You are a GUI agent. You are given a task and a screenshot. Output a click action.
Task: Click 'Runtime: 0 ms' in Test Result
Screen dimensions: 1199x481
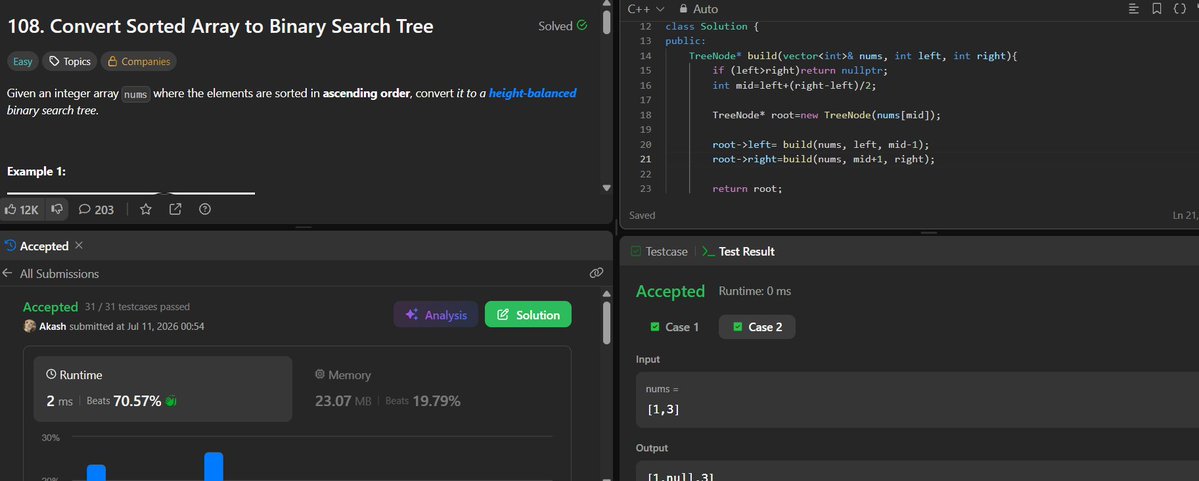pos(755,291)
